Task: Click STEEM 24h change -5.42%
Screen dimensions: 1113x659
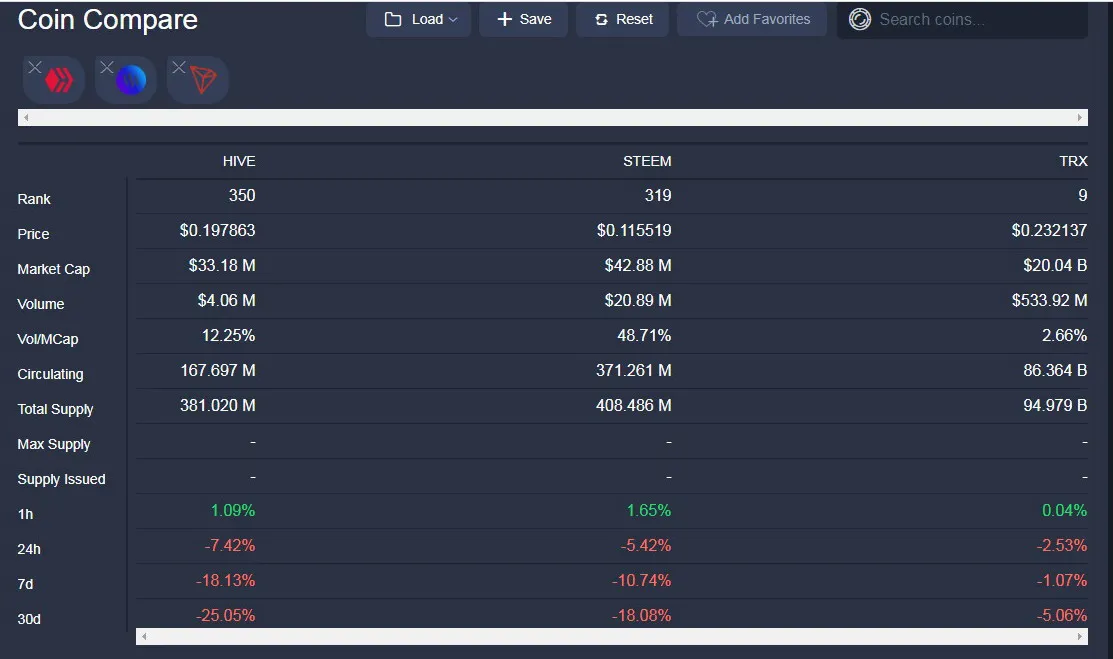Action: click(x=646, y=545)
